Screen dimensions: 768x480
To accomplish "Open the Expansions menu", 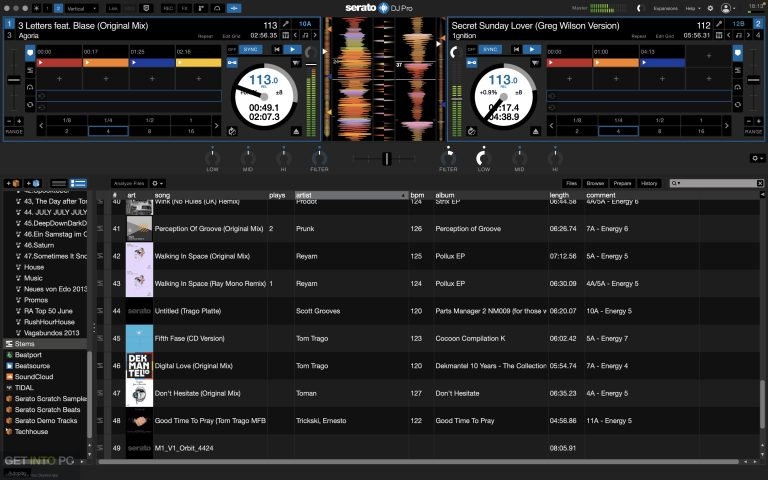I will [666, 8].
